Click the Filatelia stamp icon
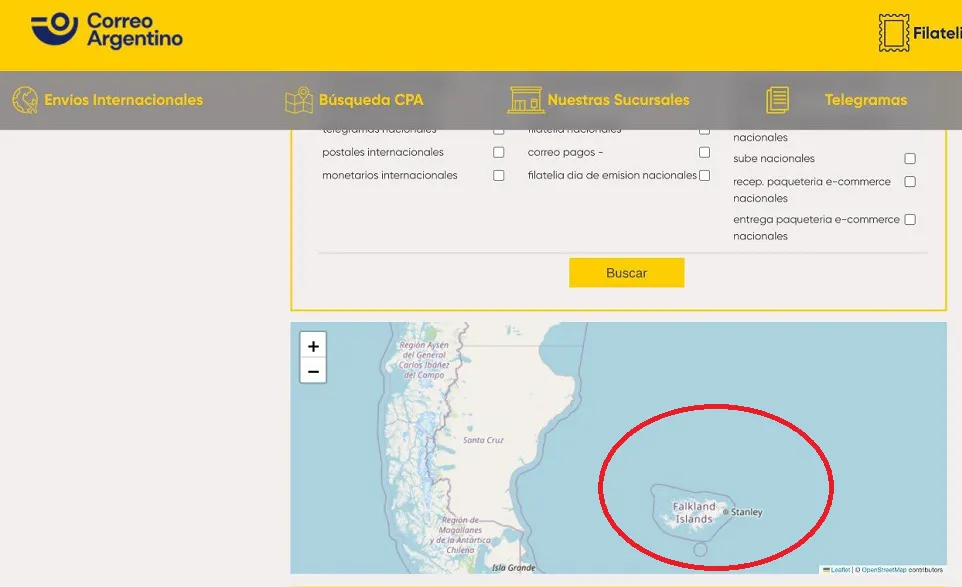Image resolution: width=962 pixels, height=587 pixels. pyautogui.click(x=894, y=33)
